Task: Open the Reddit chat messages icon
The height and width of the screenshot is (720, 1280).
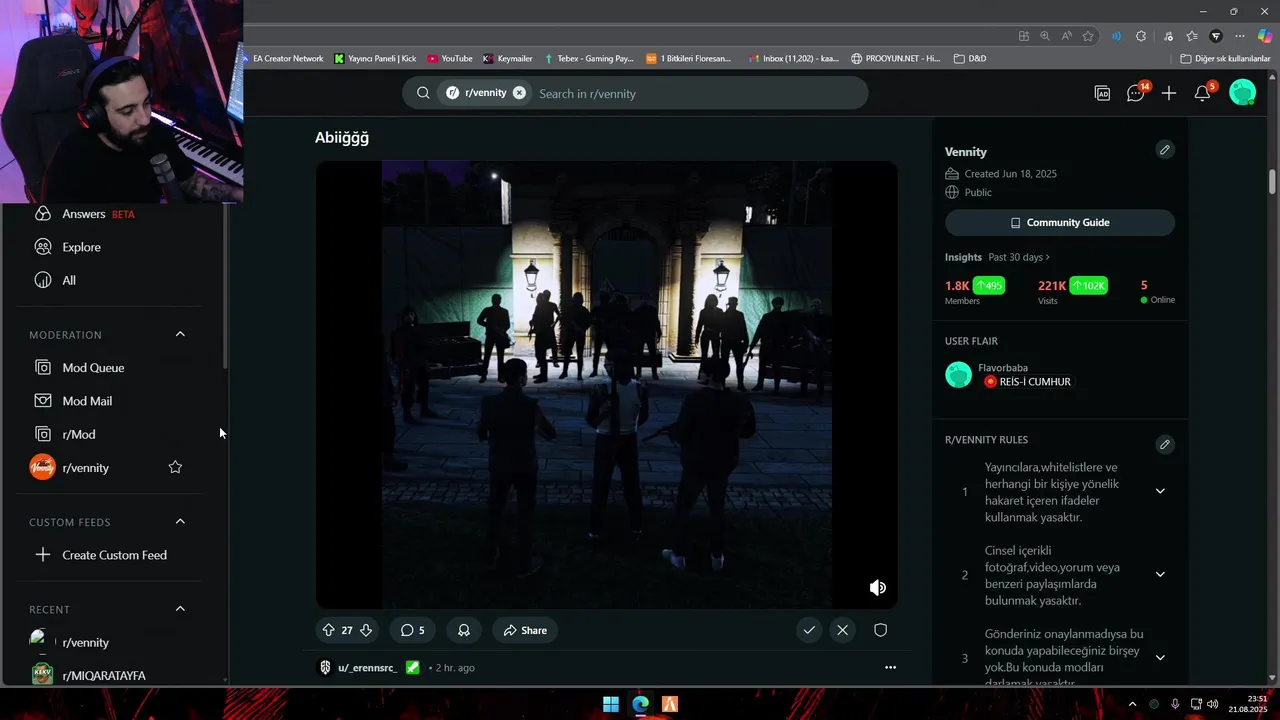Action: tap(1136, 93)
